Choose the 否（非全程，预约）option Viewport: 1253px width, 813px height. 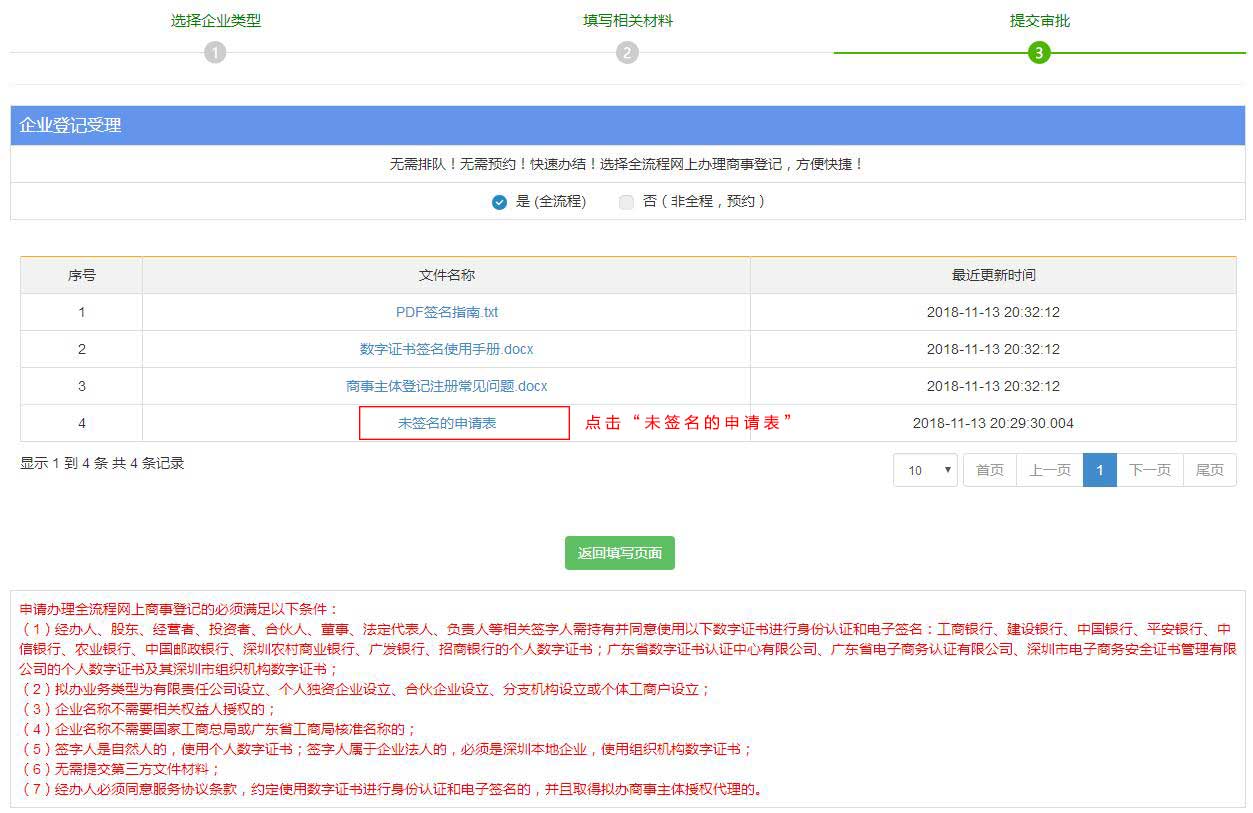click(626, 201)
